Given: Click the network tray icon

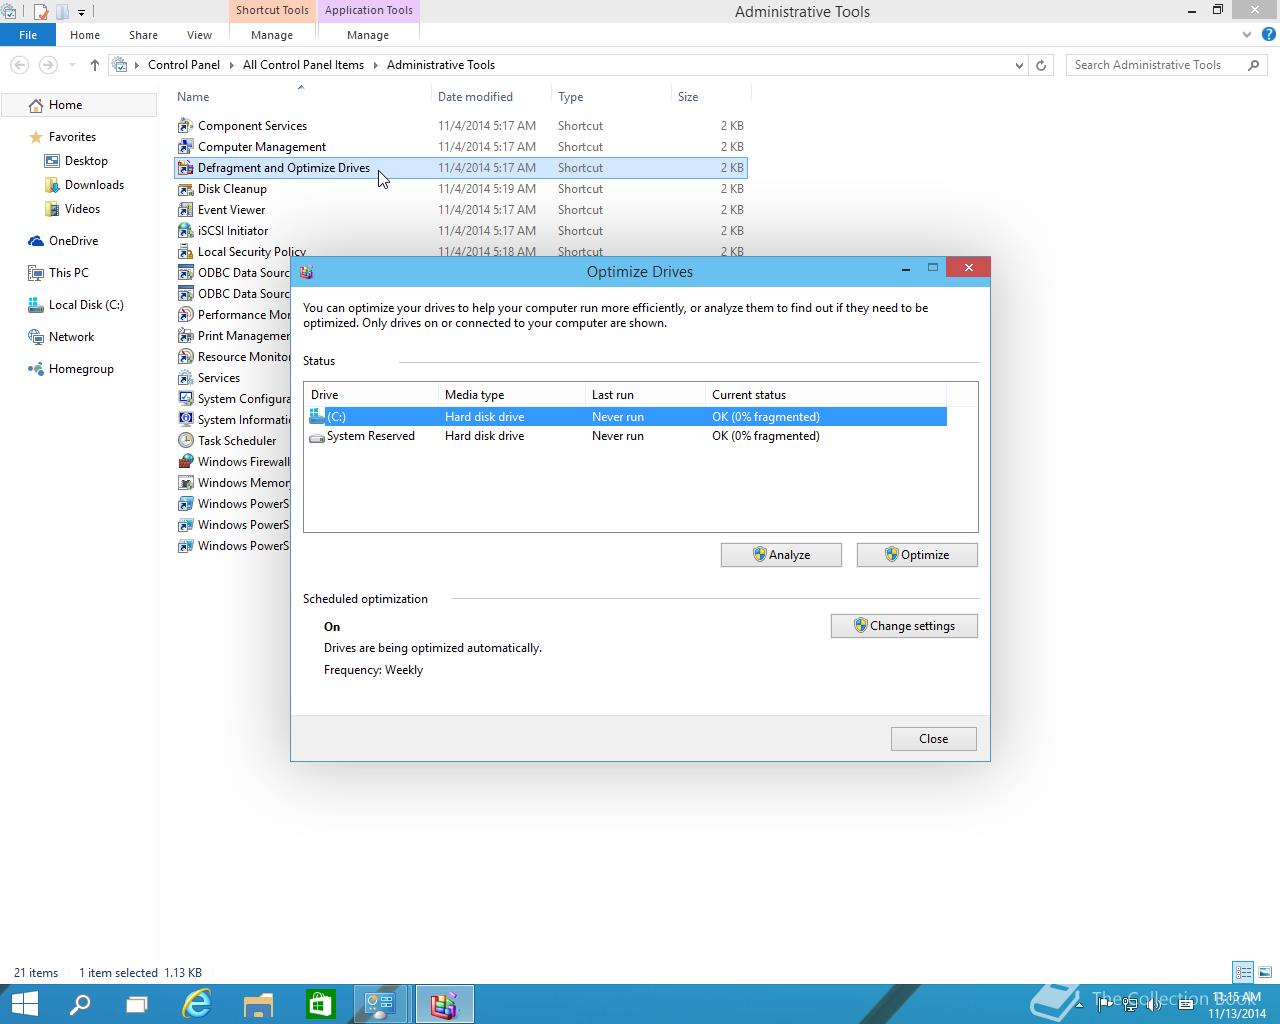Looking at the screenshot, I should click(1130, 1005).
